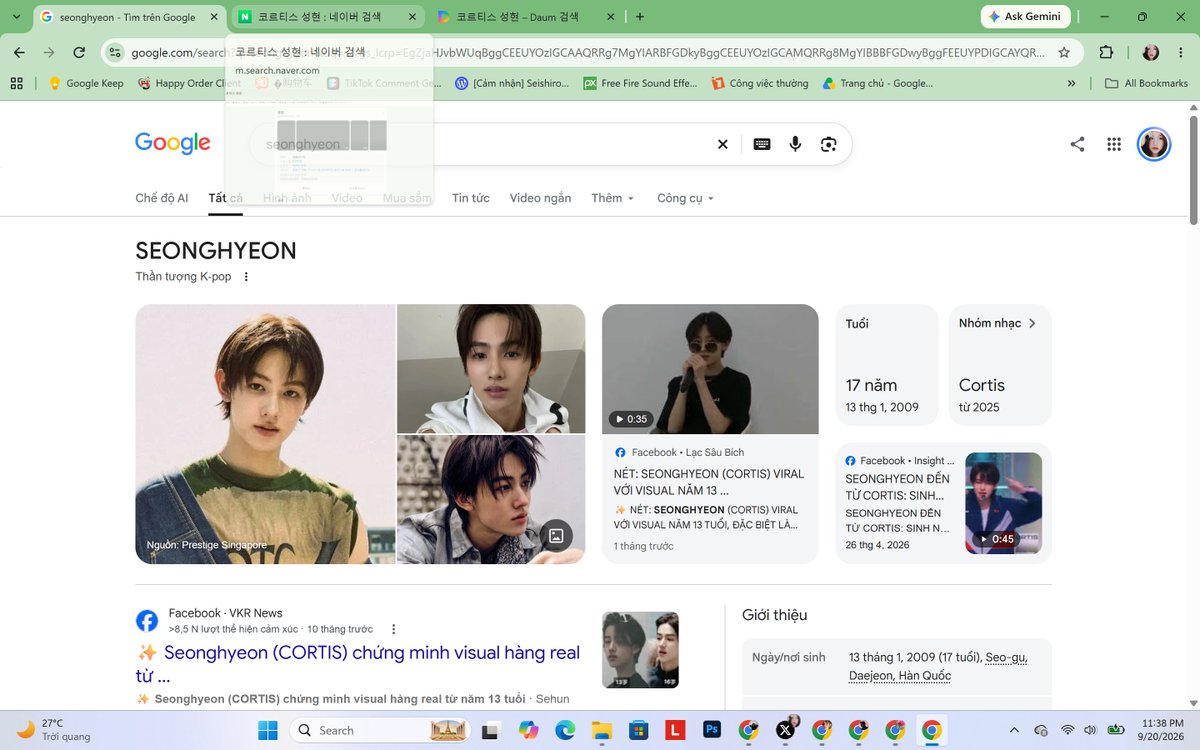1200x750 pixels.
Task: Go to Google home via logo
Action: [x=173, y=143]
